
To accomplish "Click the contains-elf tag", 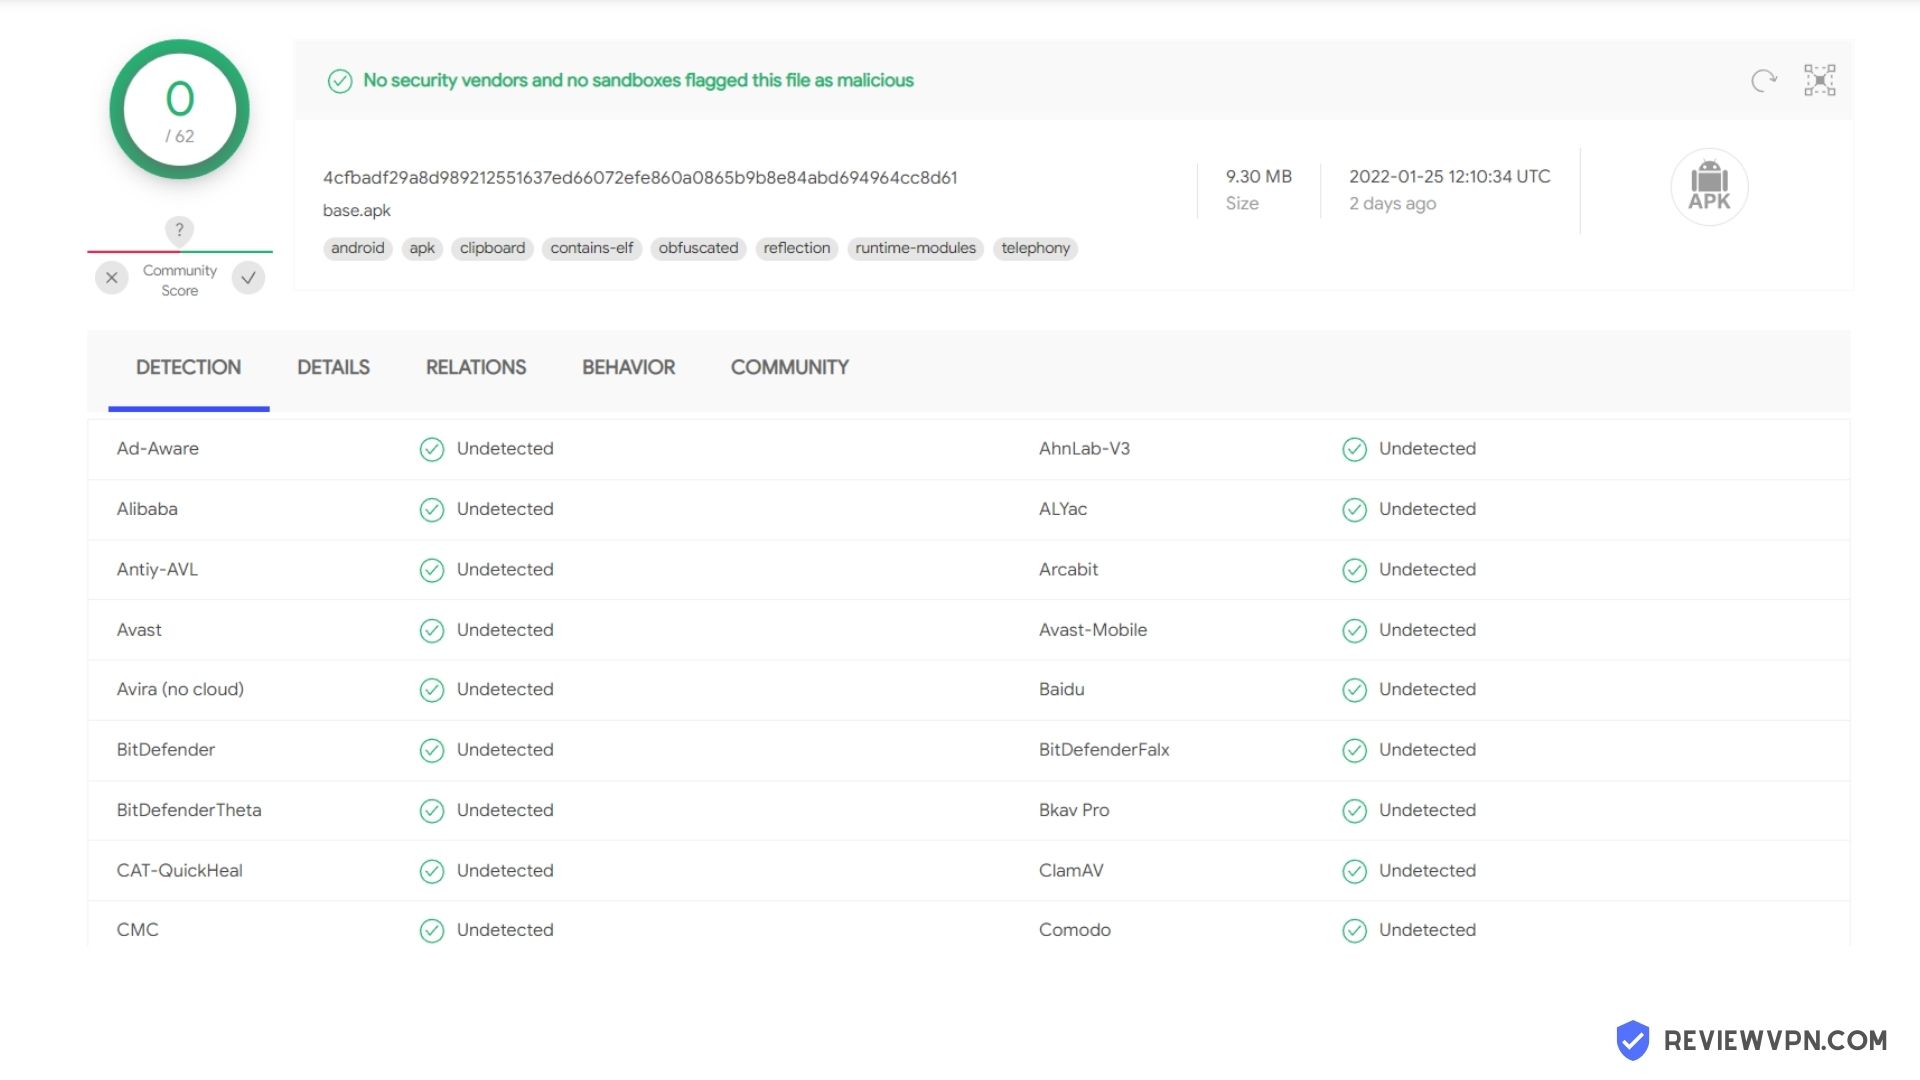I will coord(591,248).
